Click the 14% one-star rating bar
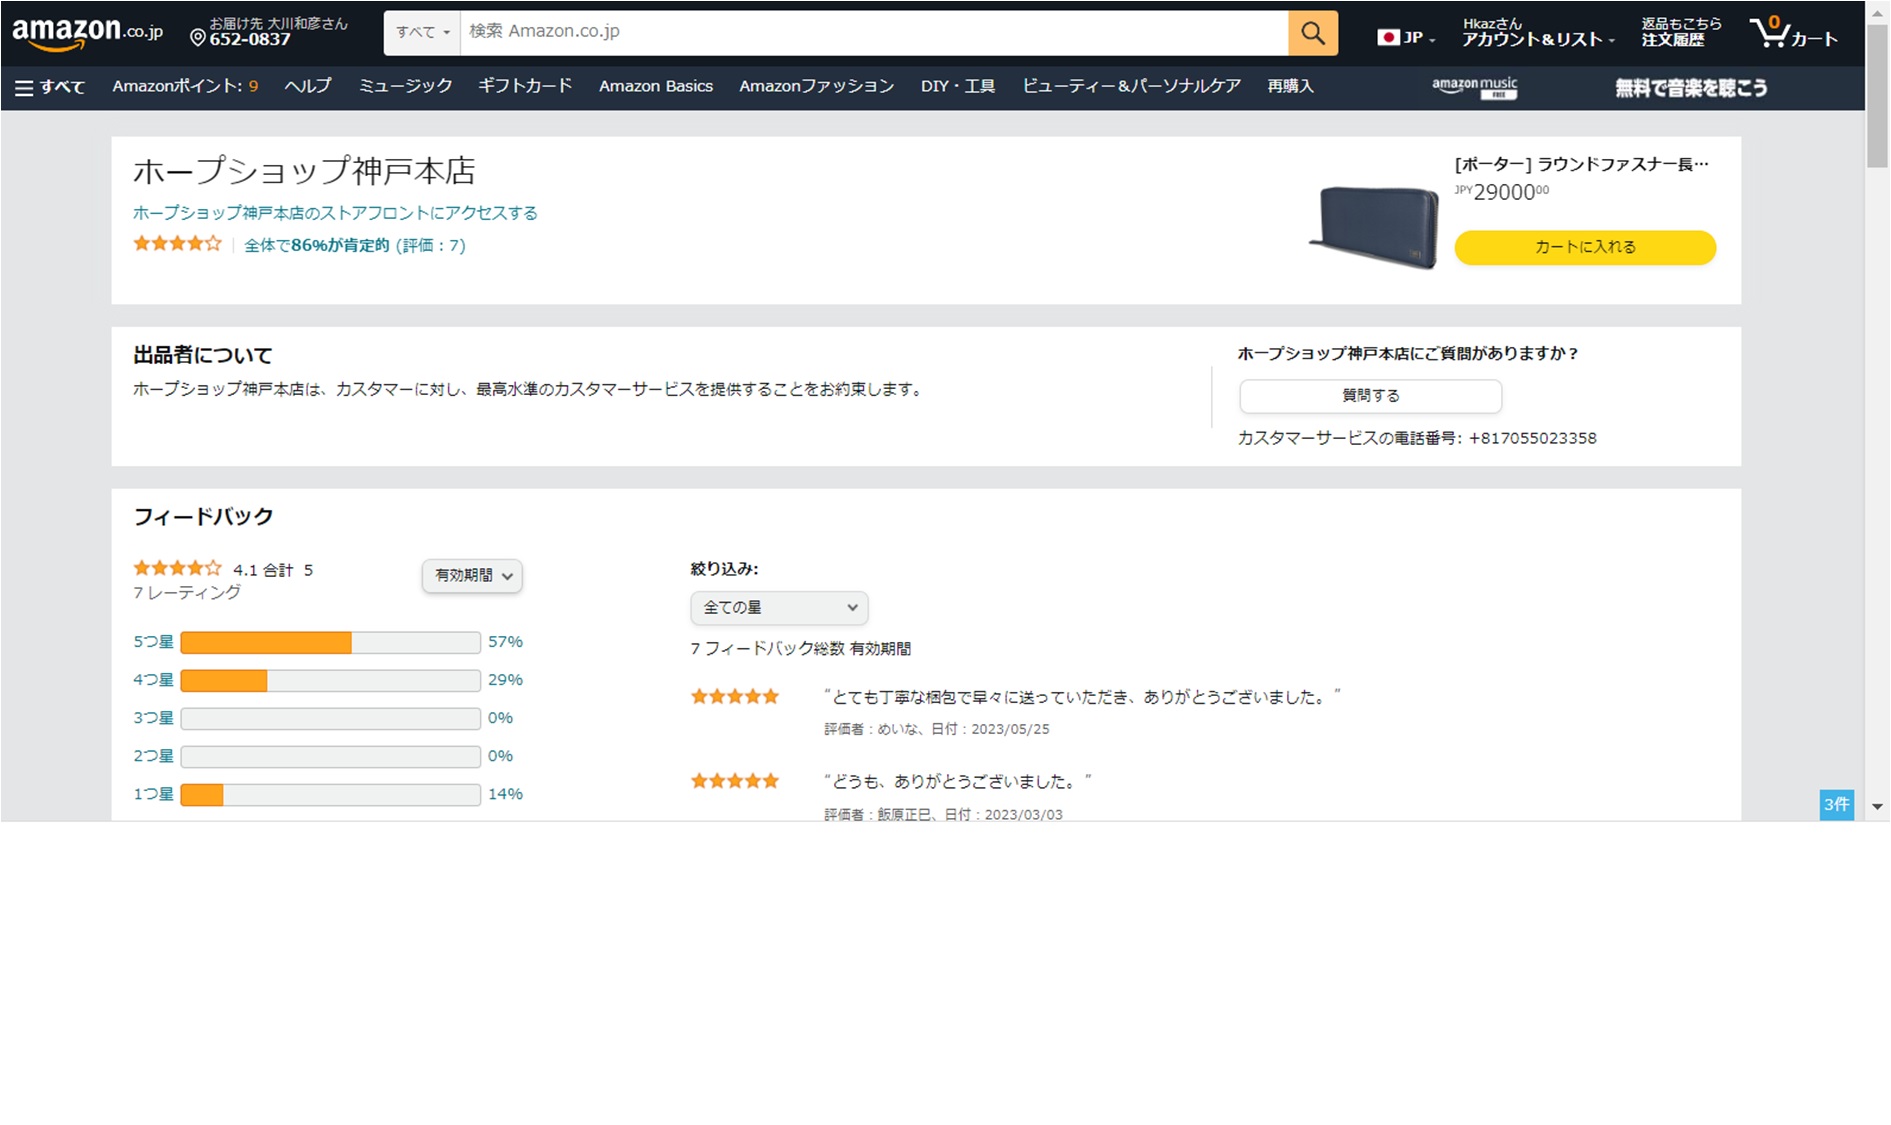Image resolution: width=1891 pixels, height=1125 pixels. click(330, 794)
